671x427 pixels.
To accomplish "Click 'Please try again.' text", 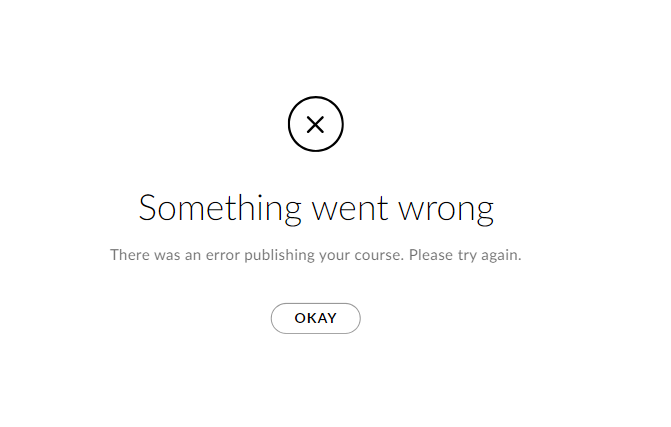I will 465,255.
